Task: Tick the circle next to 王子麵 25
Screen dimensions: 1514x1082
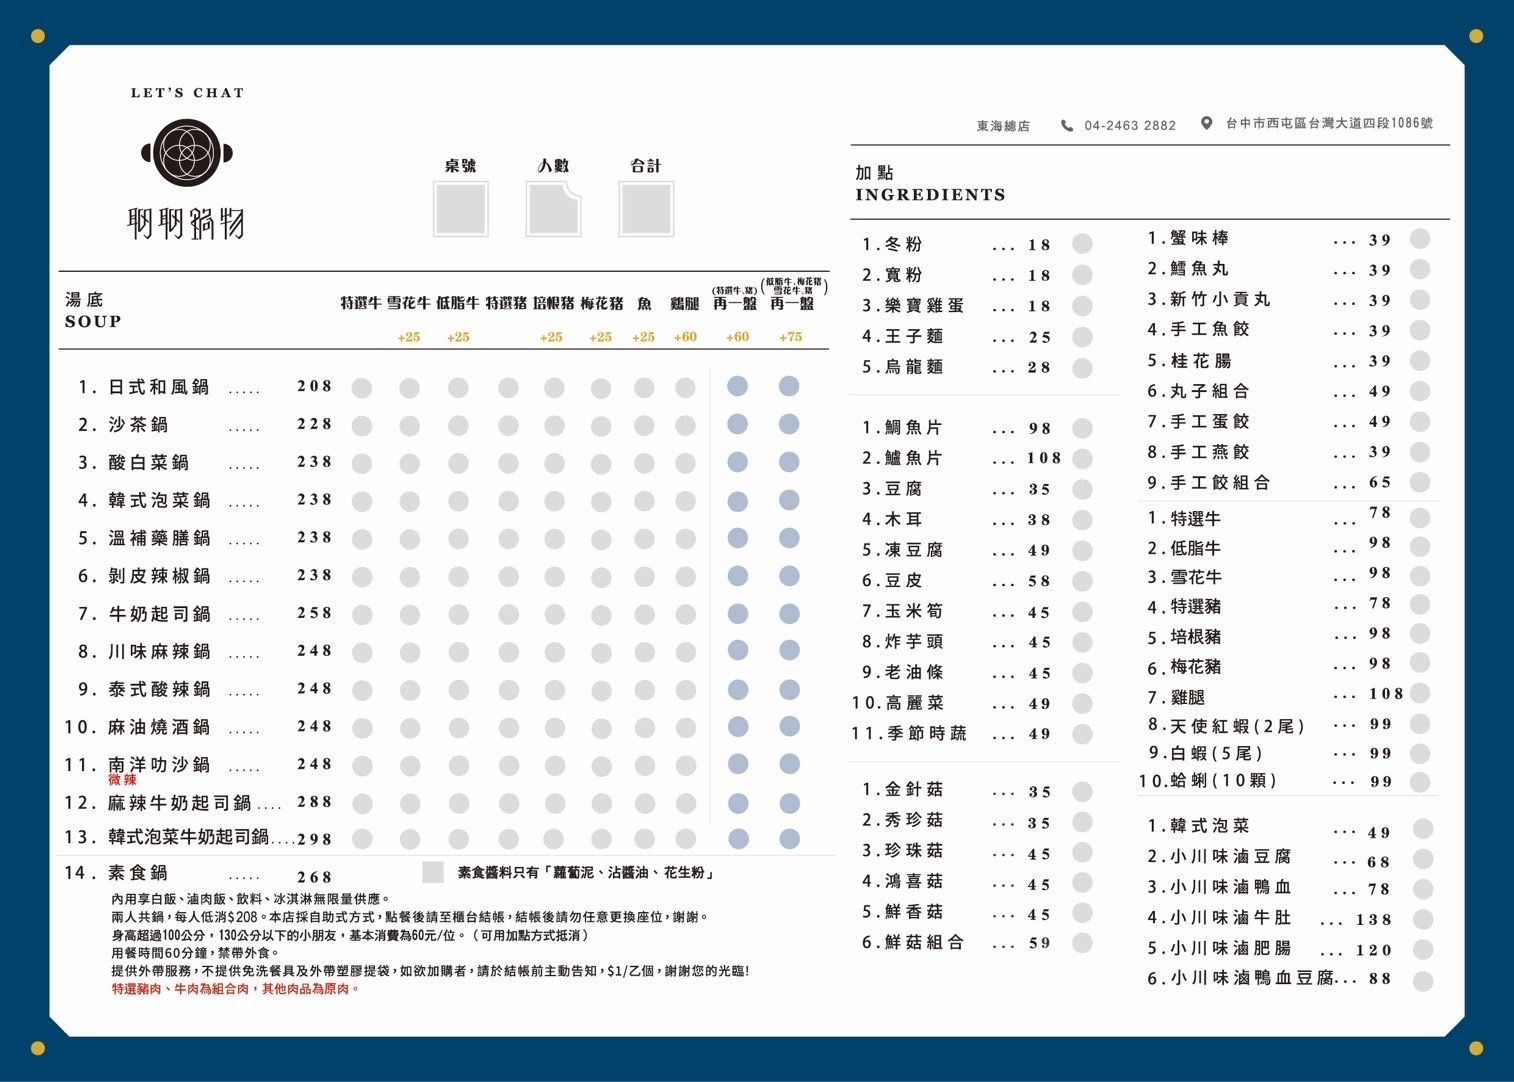Action: pyautogui.click(x=1082, y=337)
